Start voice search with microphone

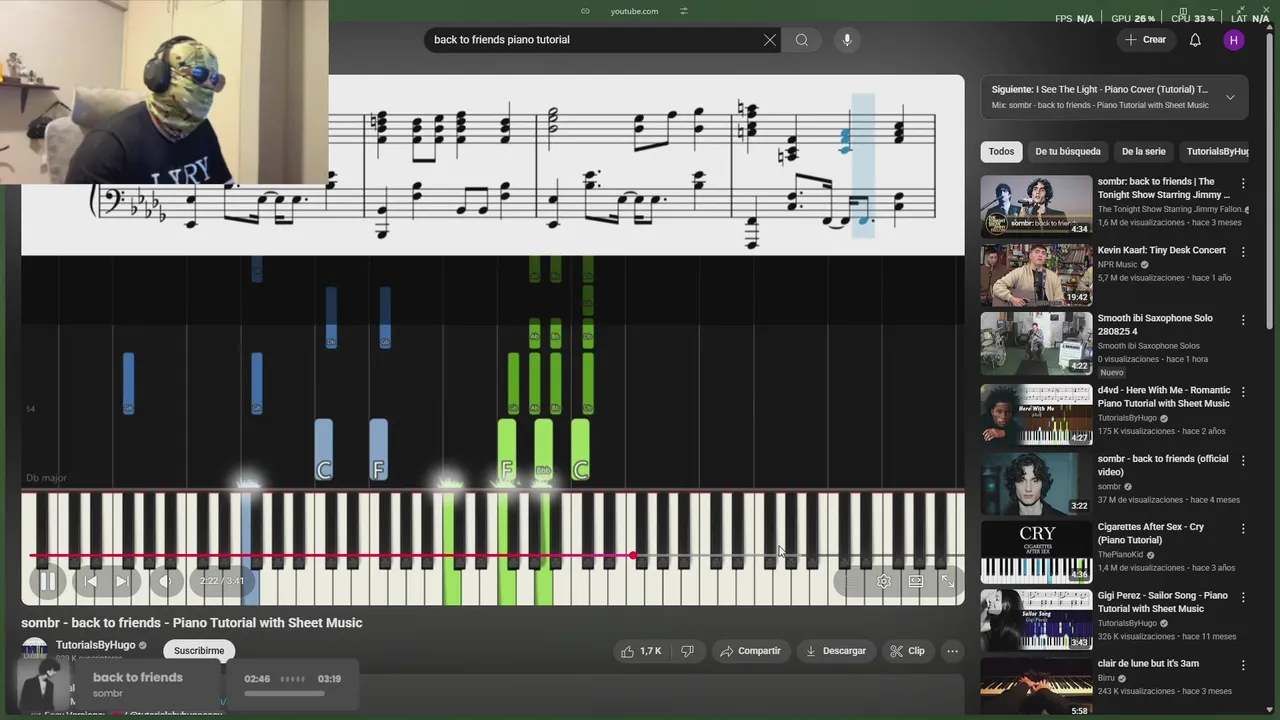pos(847,40)
